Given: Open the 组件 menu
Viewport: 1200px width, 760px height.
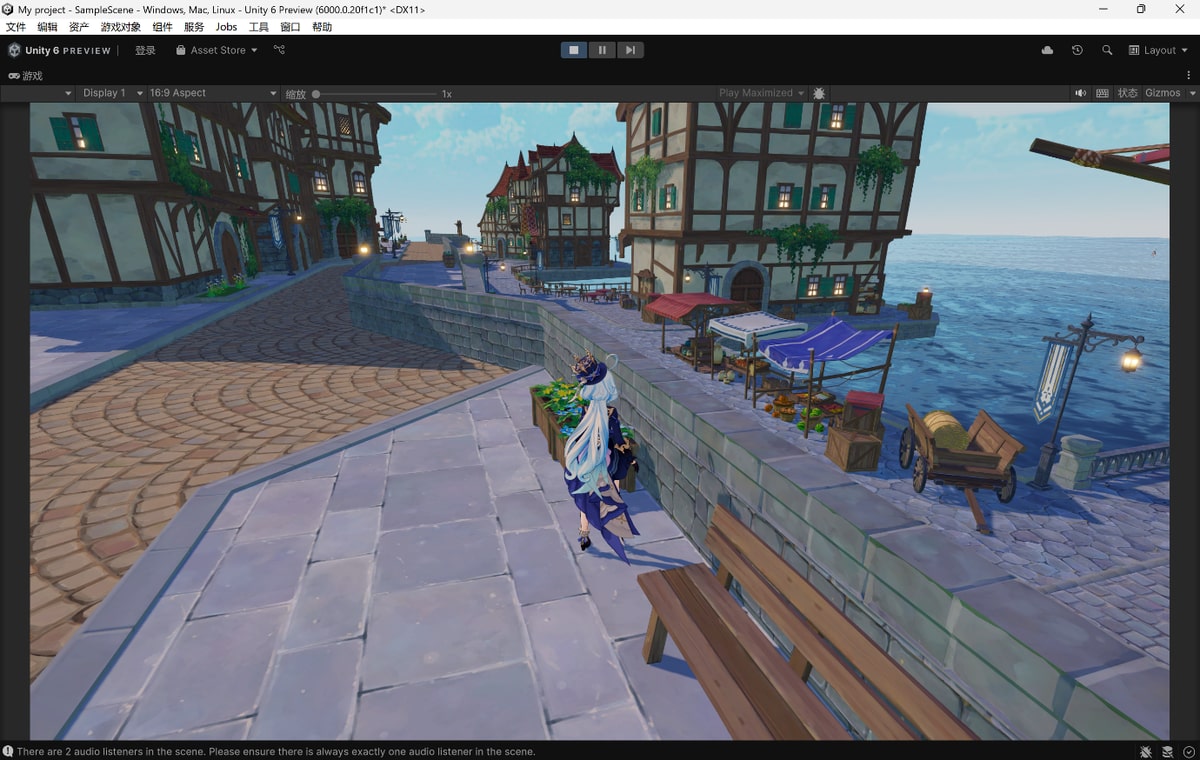Looking at the screenshot, I should 162,27.
